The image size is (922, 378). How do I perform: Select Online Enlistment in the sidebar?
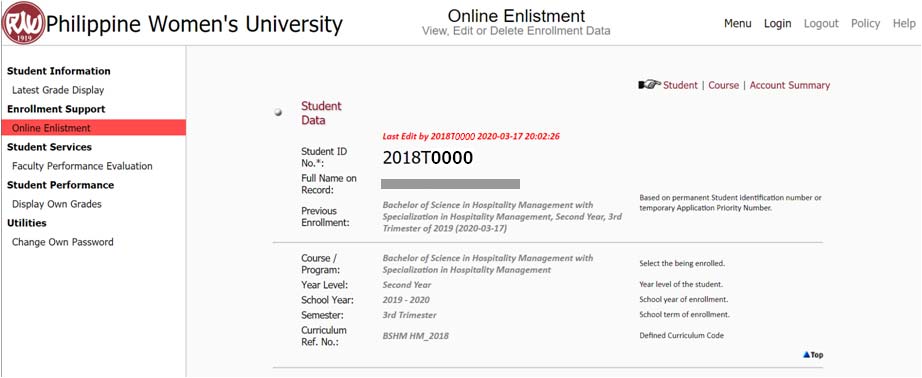click(x=93, y=128)
